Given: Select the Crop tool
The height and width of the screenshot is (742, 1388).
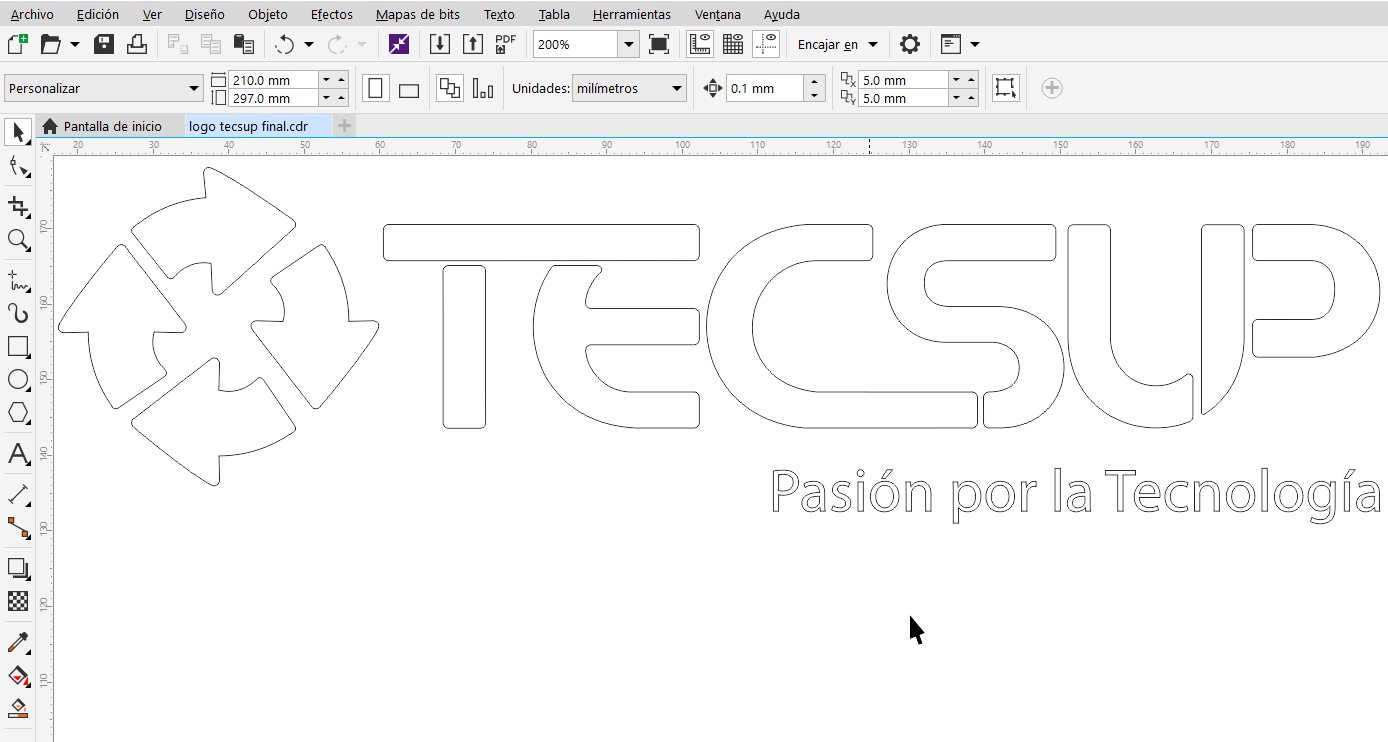Looking at the screenshot, I should click(x=18, y=207).
